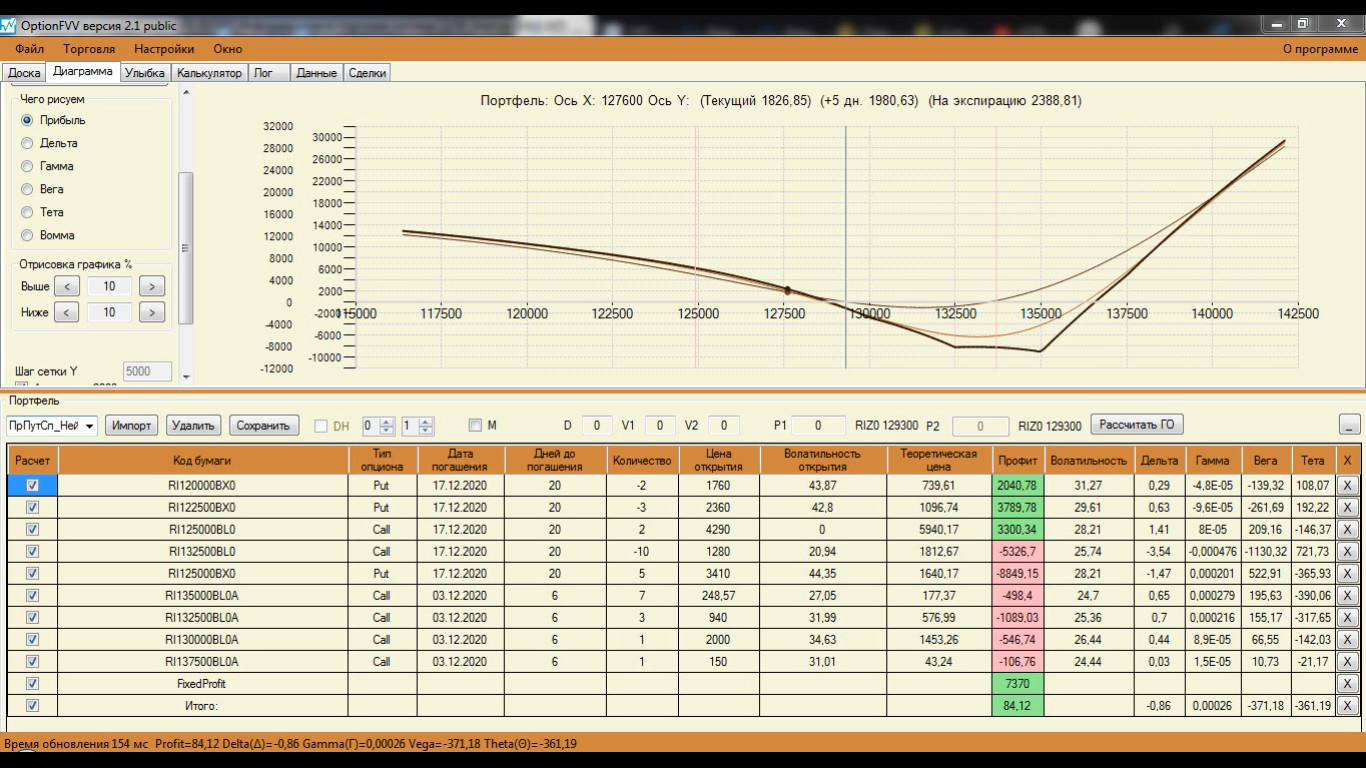Viewport: 1366px width, 768px height.
Task: Click the 'Выше' decrease arrow button
Action: pyautogui.click(x=66, y=286)
